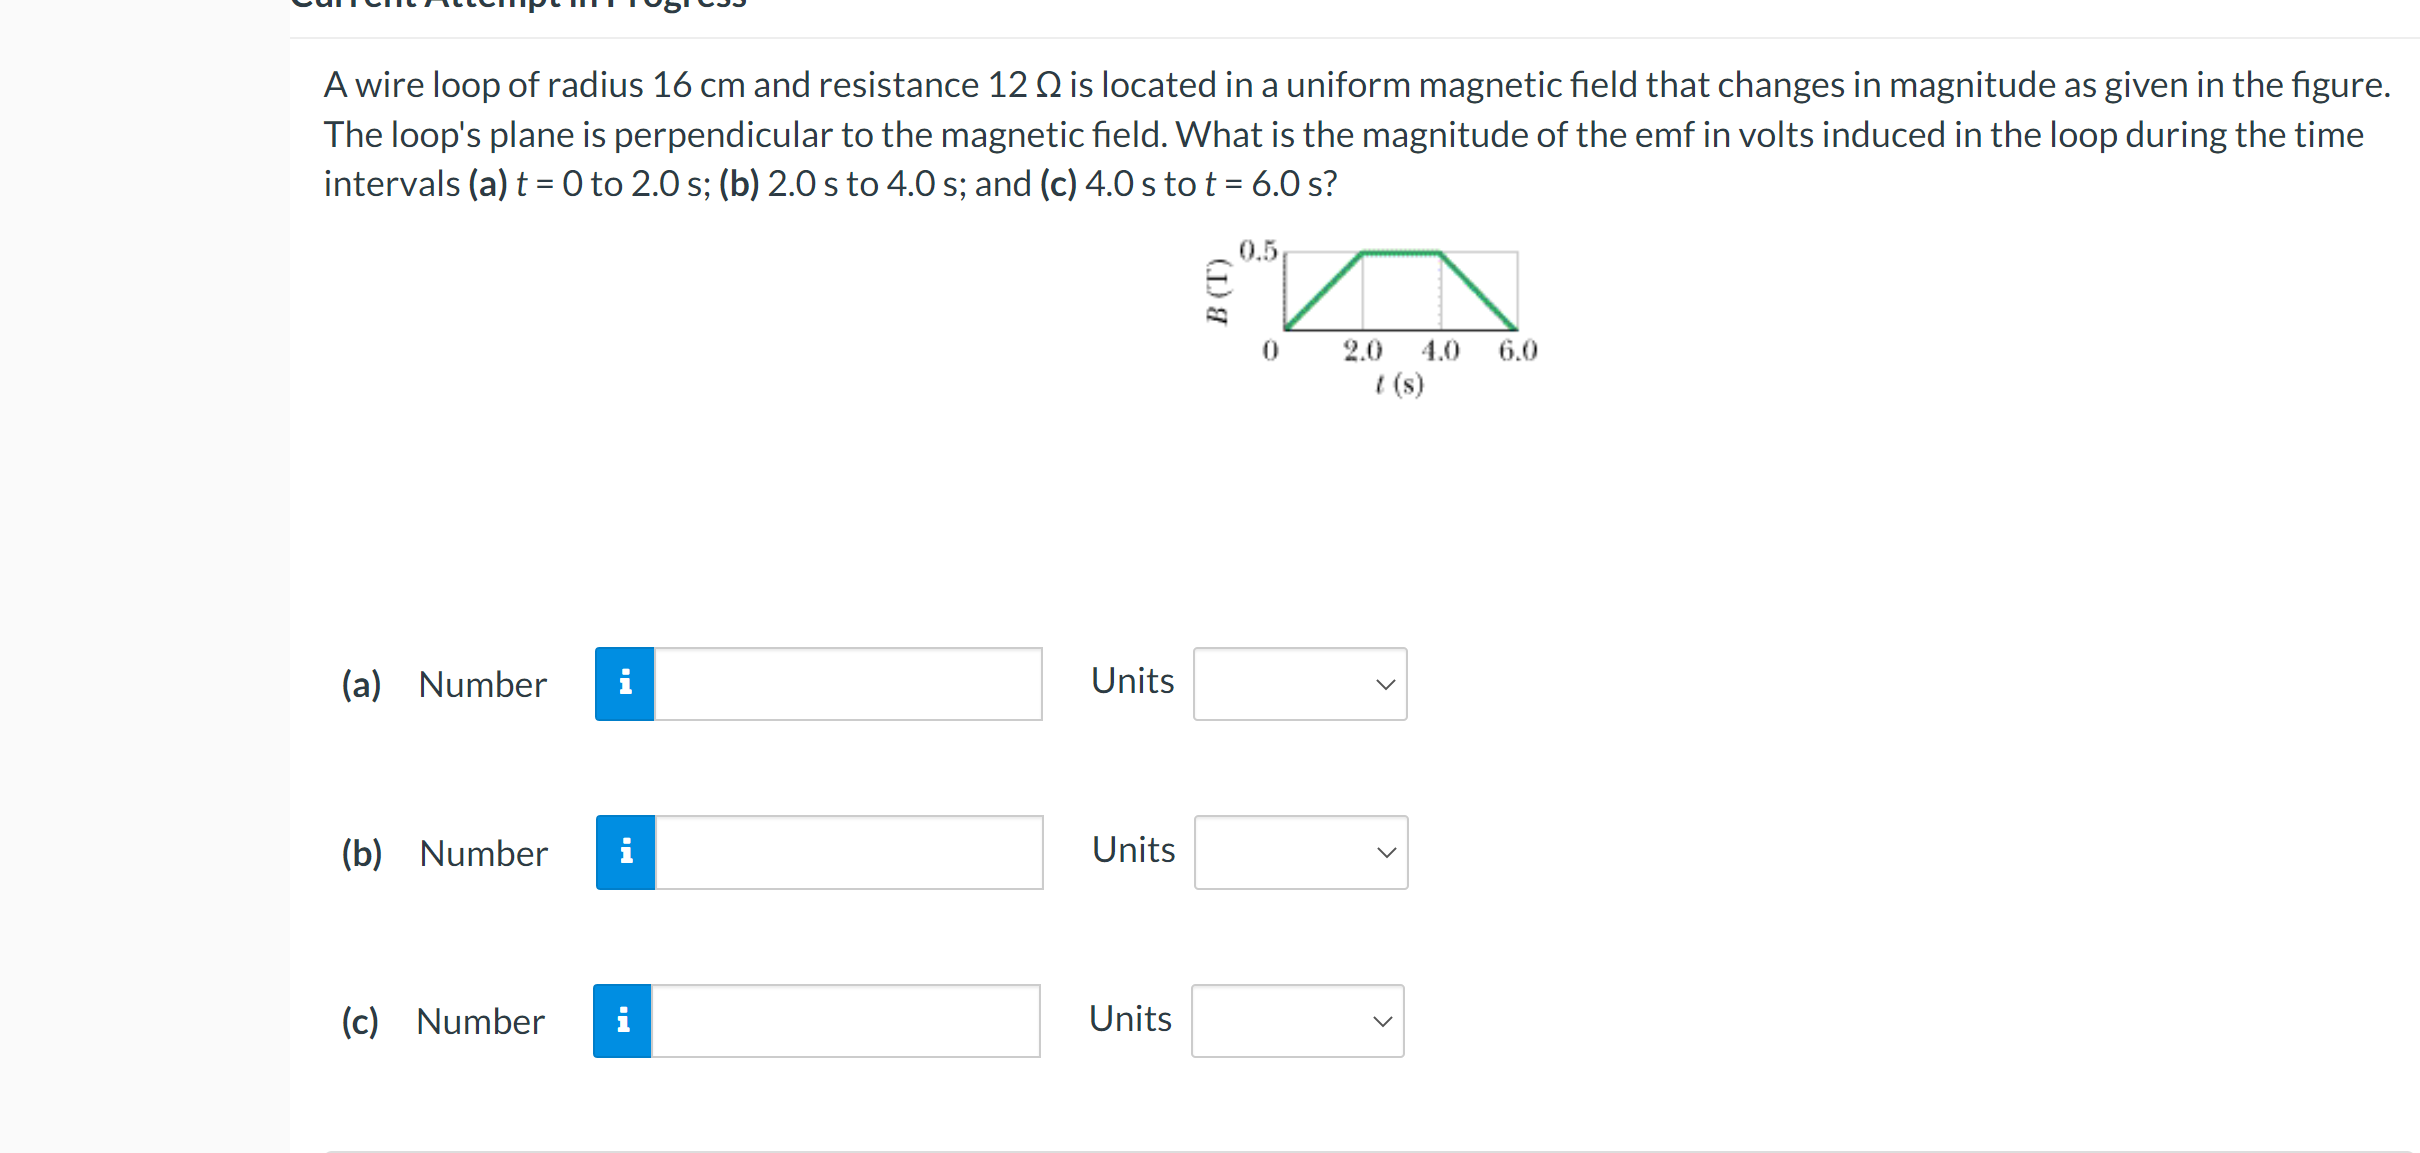Select the i help marker next to answer (b)
This screenshot has height=1153, width=2420.
click(x=625, y=851)
